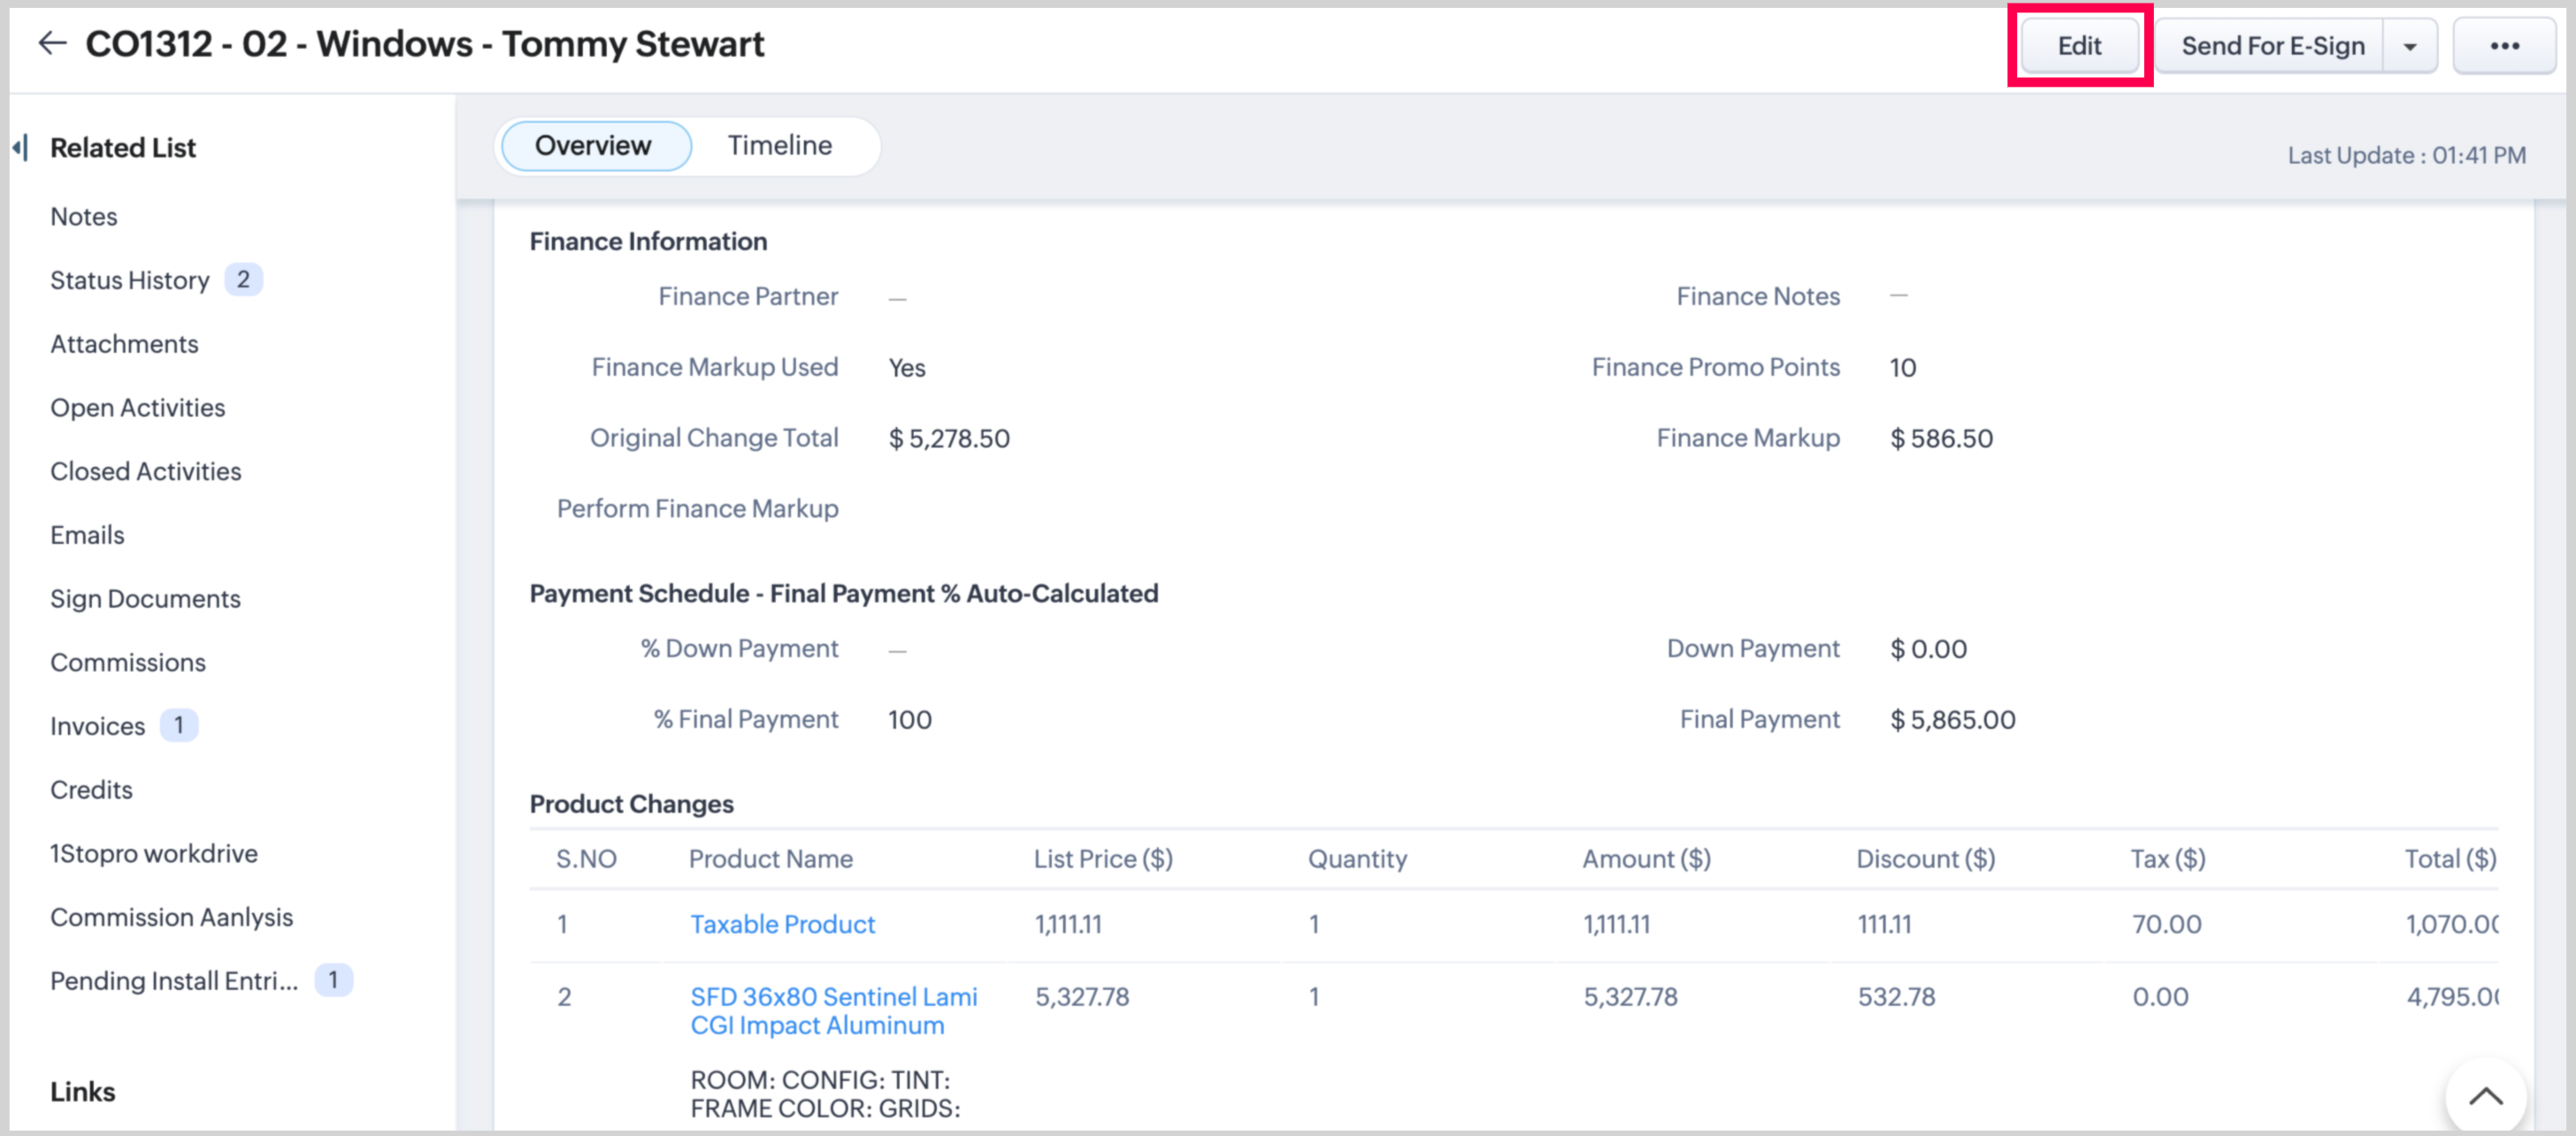The height and width of the screenshot is (1136, 2576).
Task: Open SFD 36x80 Sentinel Lami product link
Action: pos(833,1010)
